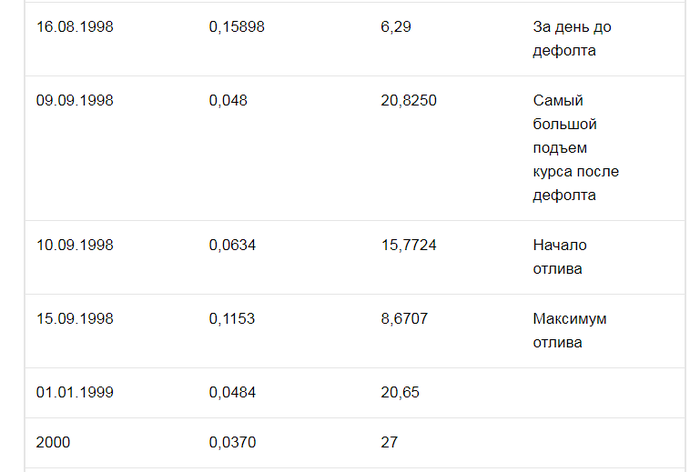Select the note "Максимум отлива"
The height and width of the screenshot is (472, 700).
(570, 330)
